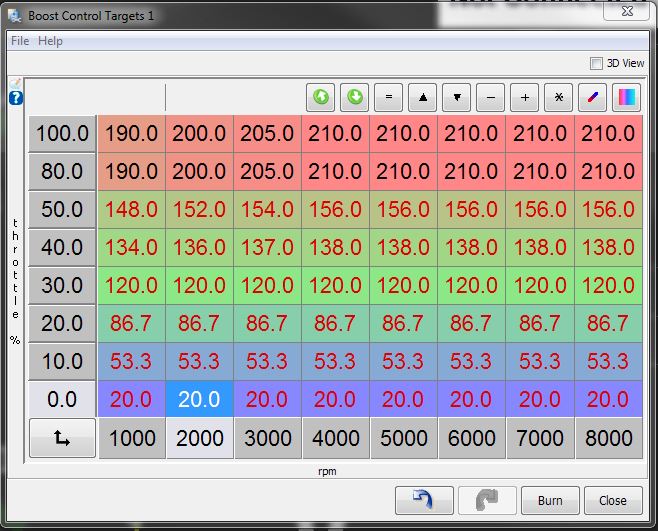Click the asterisk multiply button
The width and height of the screenshot is (658, 531).
(559, 98)
